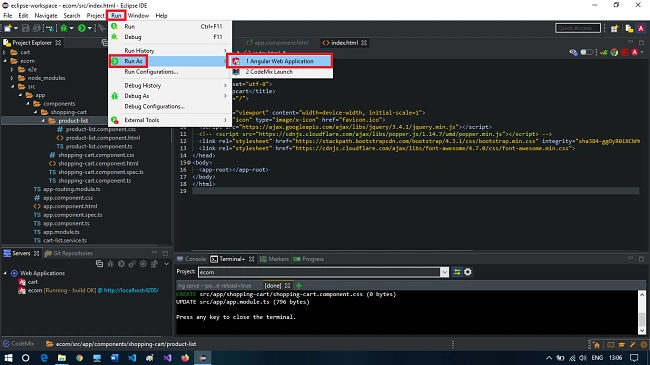Click the Quick Access search field
Image resolution: width=650 pixels, height=365 pixels.
point(578,28)
